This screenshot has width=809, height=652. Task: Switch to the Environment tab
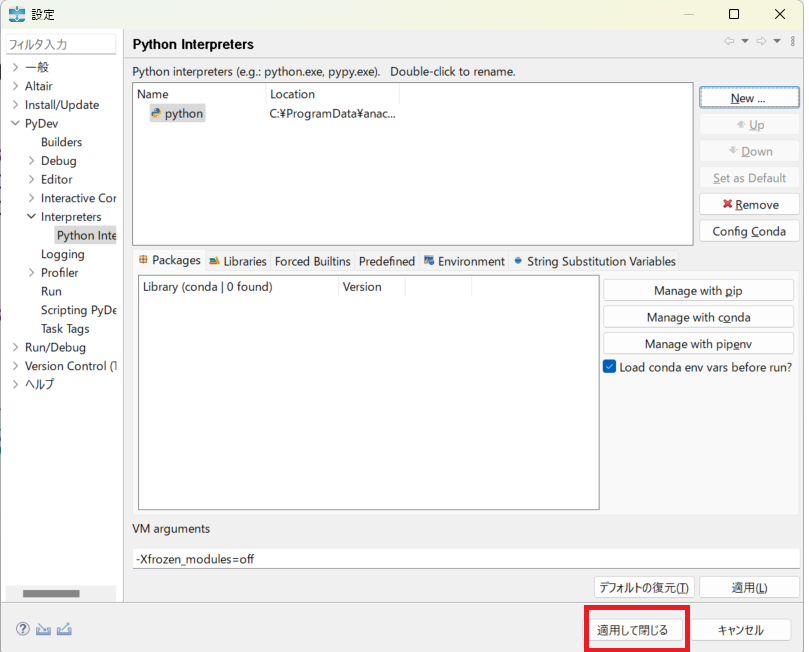[x=464, y=261]
